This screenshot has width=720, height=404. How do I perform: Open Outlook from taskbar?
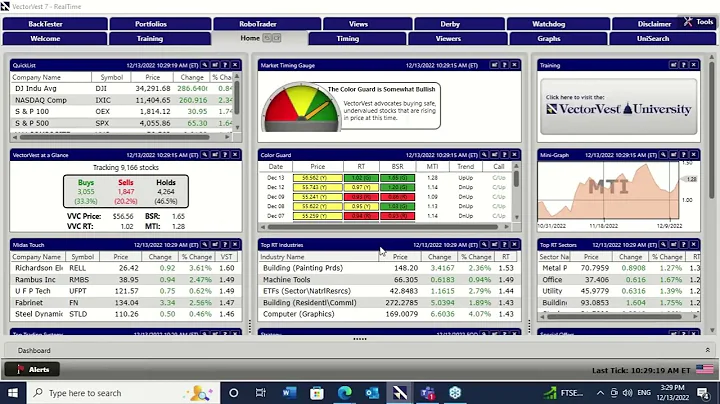(372, 393)
